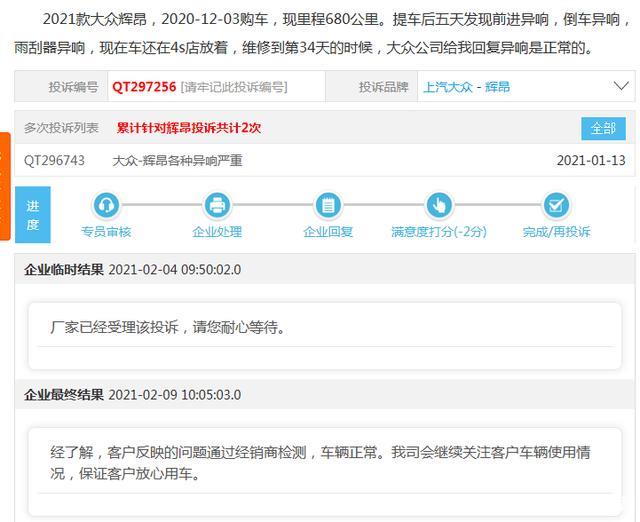
Task: Click the 投诉品牌 field label
Action: point(383,87)
